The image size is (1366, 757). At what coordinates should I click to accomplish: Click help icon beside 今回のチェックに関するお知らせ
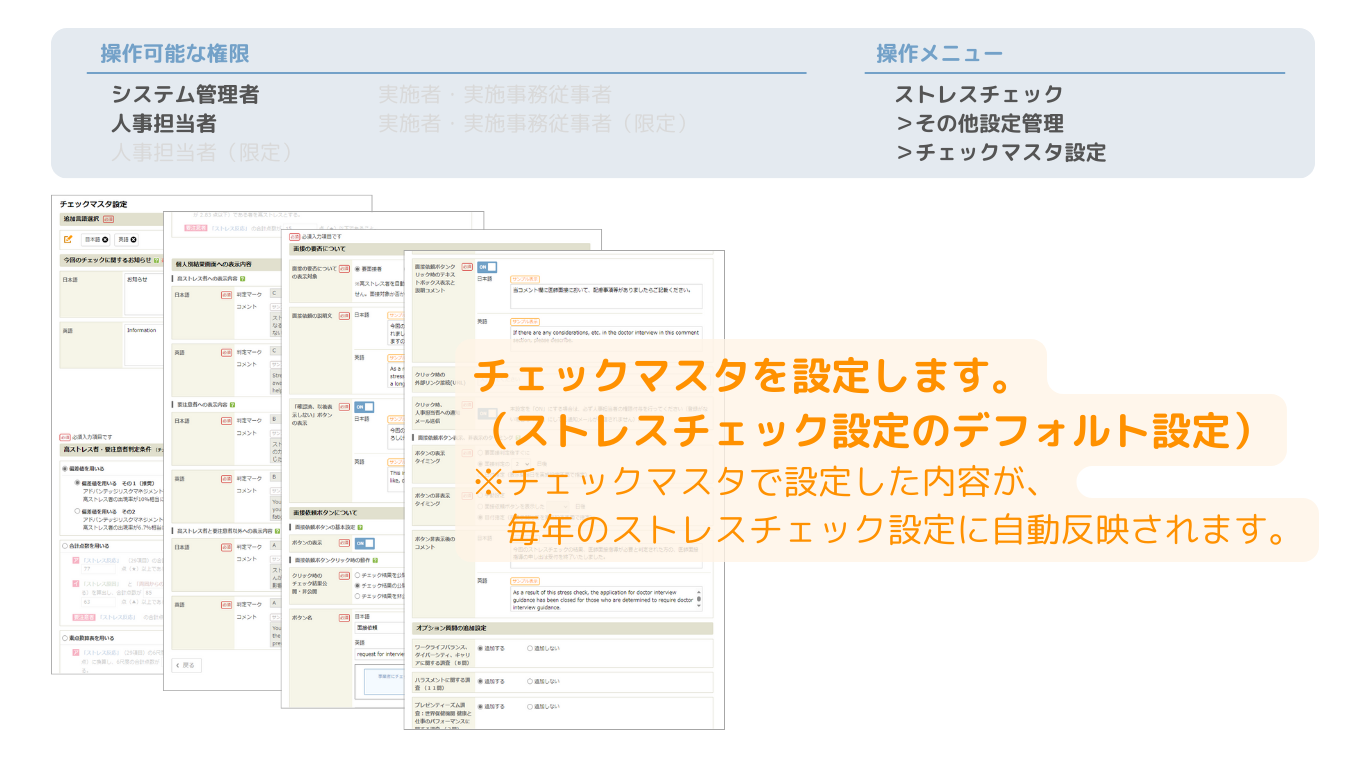[x=157, y=260]
